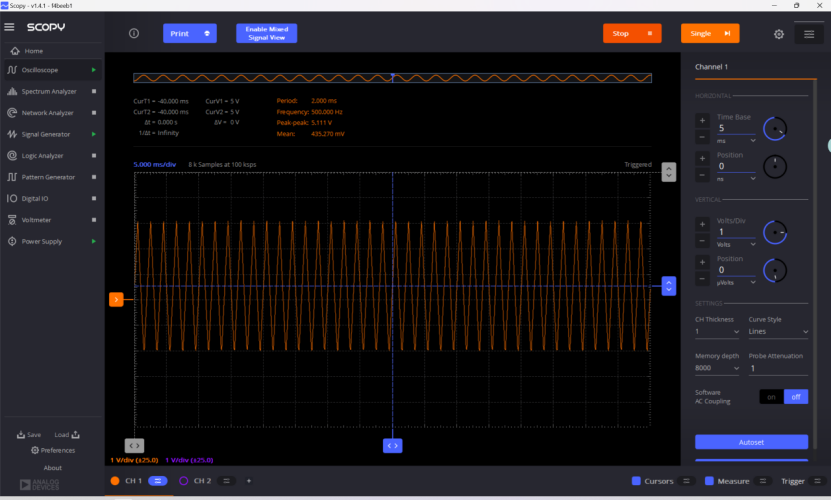Toggle Logic Analyzer run square
This screenshot has width=831, height=500.
[94, 156]
